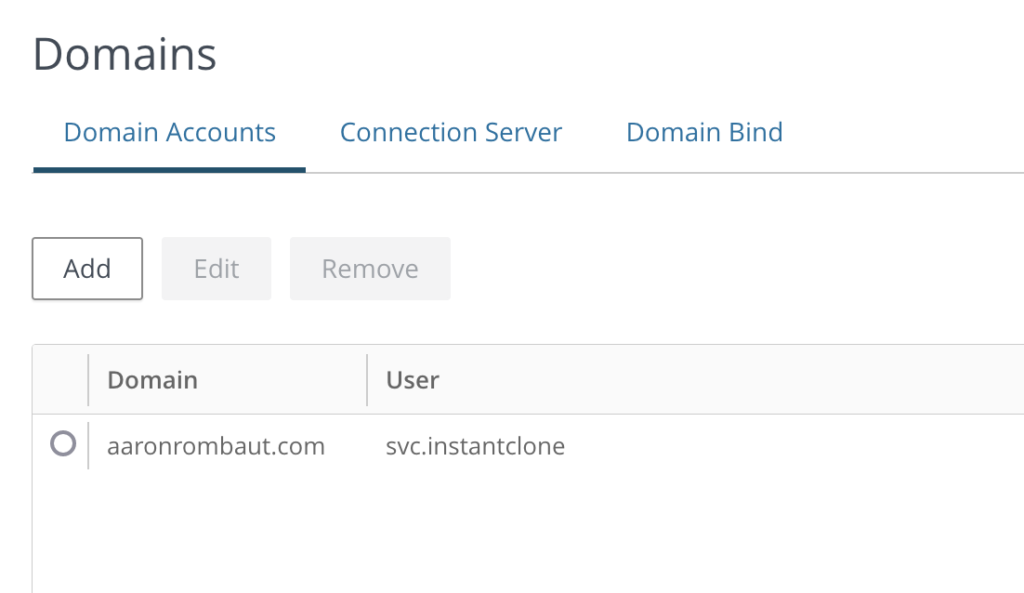Click the aaronrombaut.com domain cell
The width and height of the screenshot is (1024, 593).
tap(216, 446)
